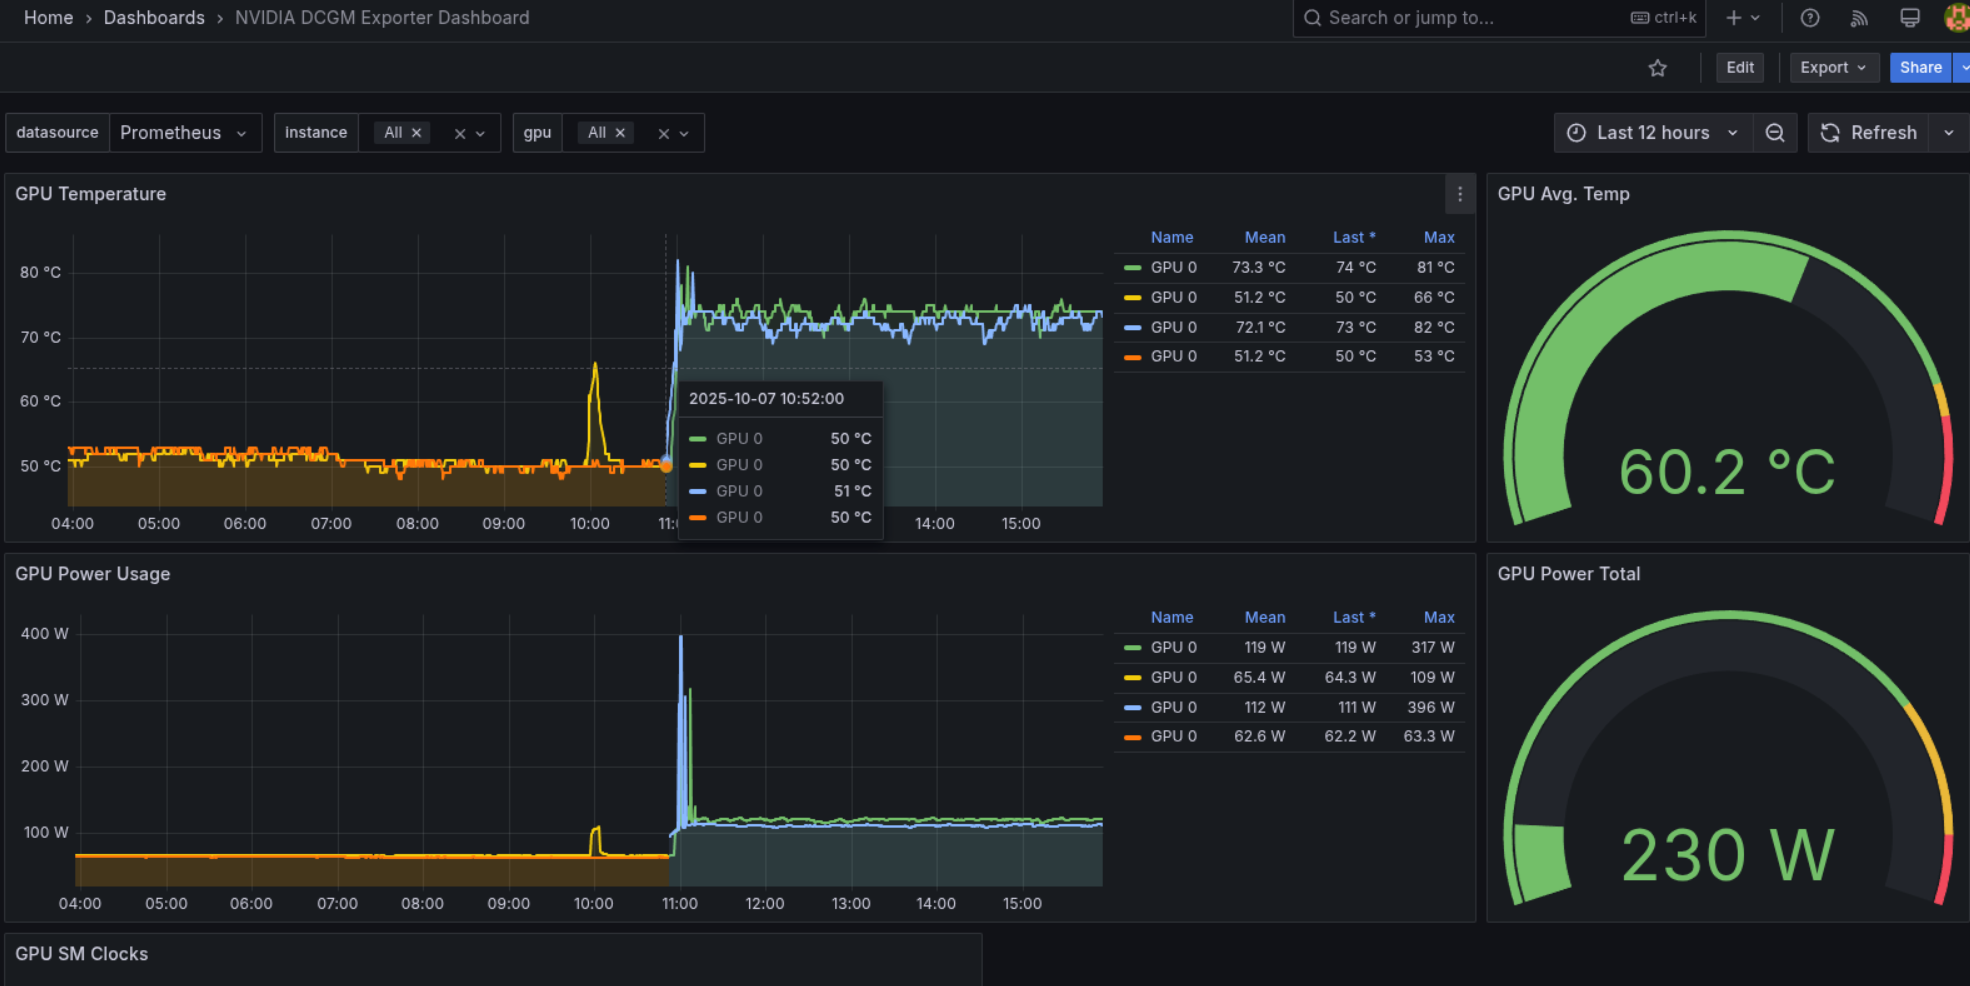Toggle the yellow GPU 0 series in Temperature legend
This screenshot has width=1970, height=986.
click(1172, 297)
